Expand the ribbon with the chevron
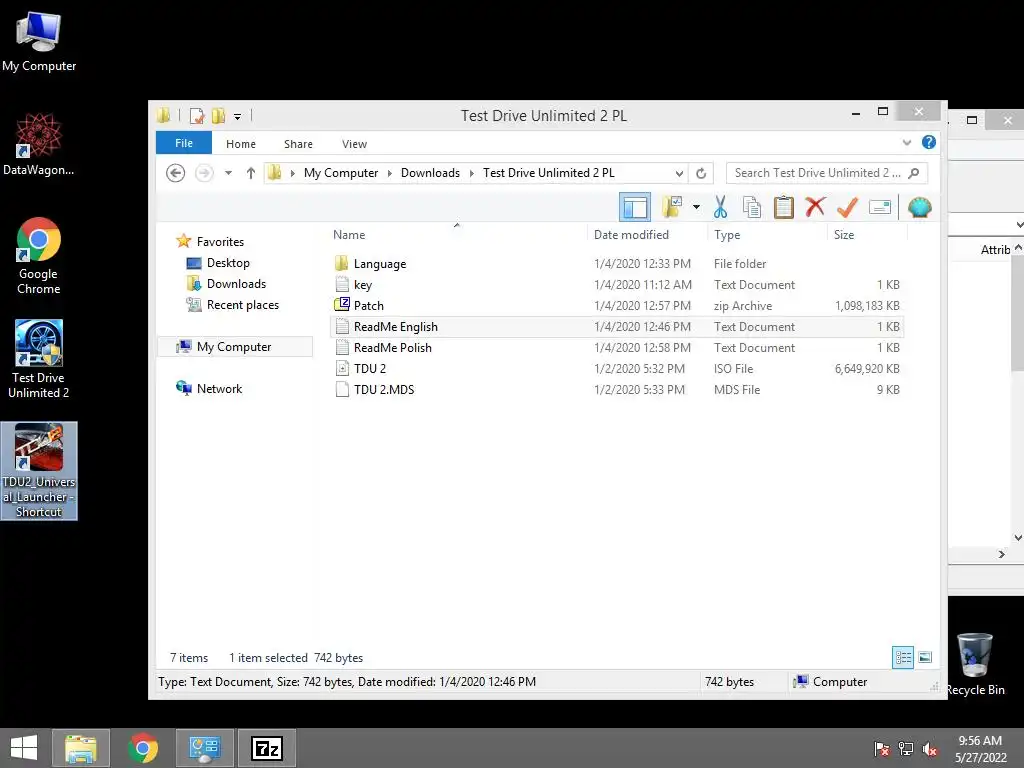 coord(906,142)
